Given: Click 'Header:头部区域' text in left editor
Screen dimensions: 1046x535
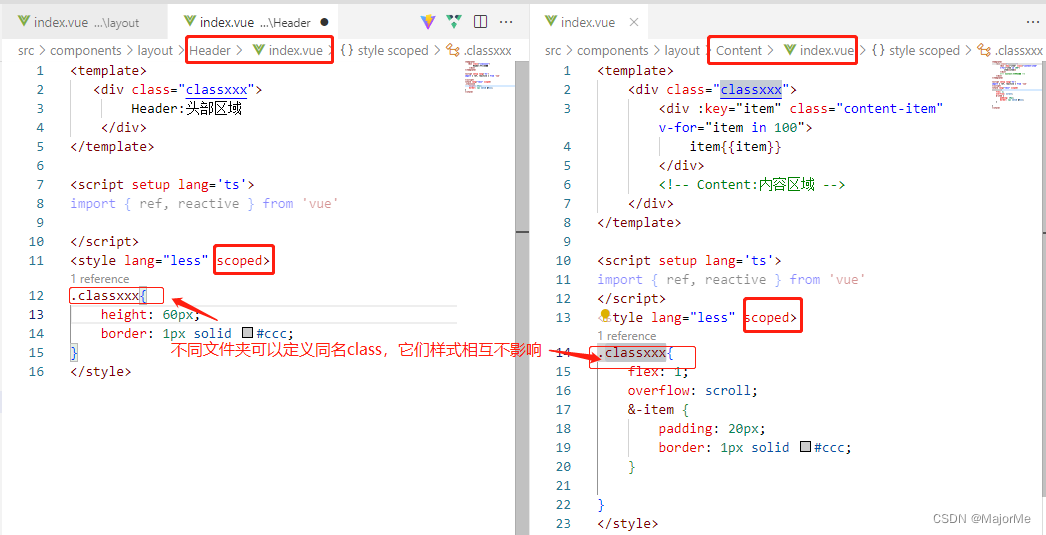Looking at the screenshot, I should point(186,108).
